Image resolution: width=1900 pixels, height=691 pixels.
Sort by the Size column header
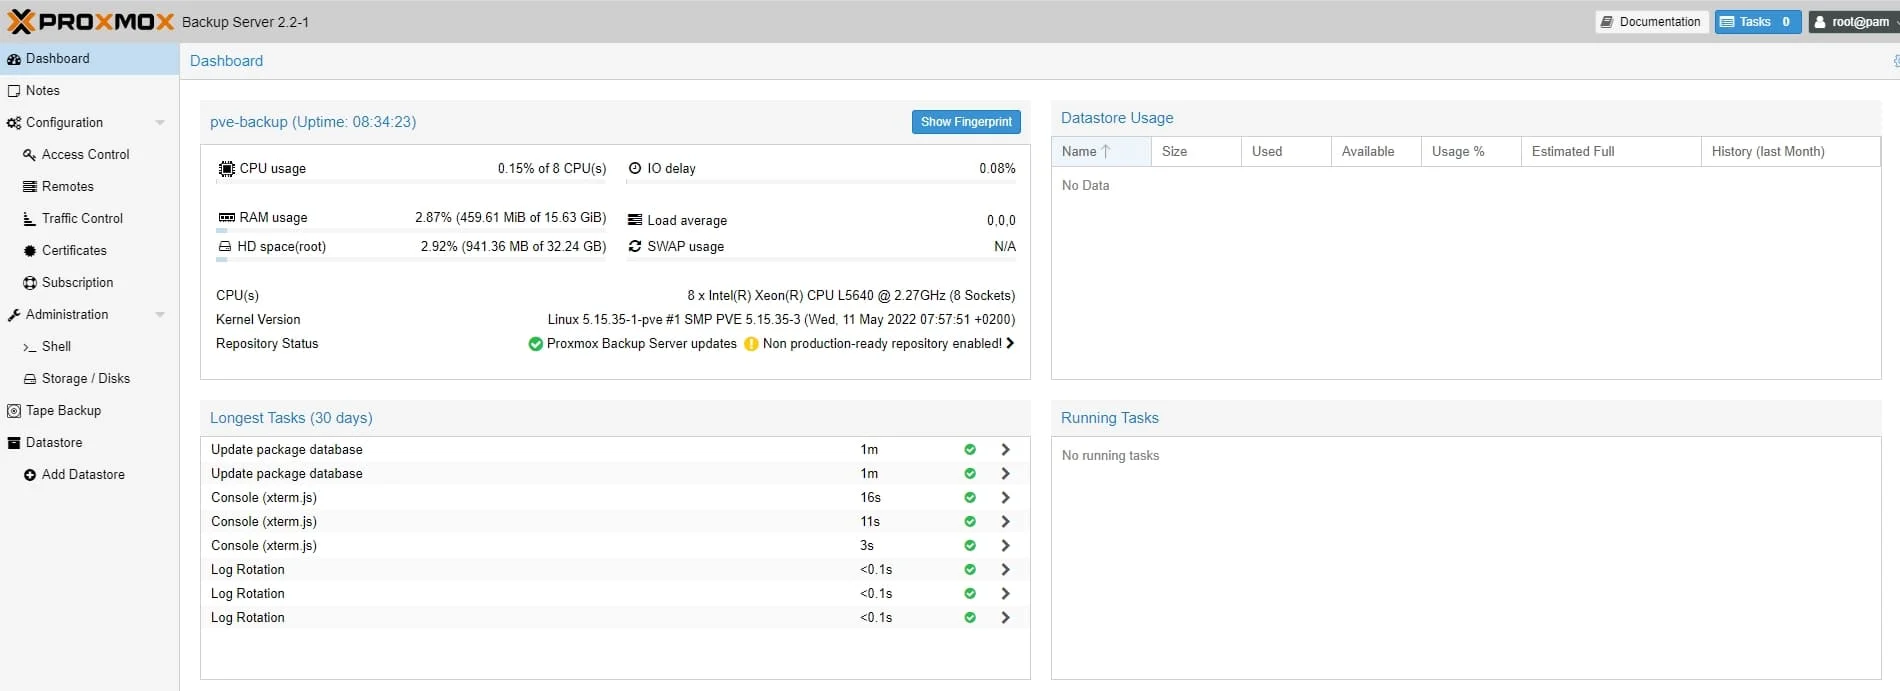tap(1196, 151)
